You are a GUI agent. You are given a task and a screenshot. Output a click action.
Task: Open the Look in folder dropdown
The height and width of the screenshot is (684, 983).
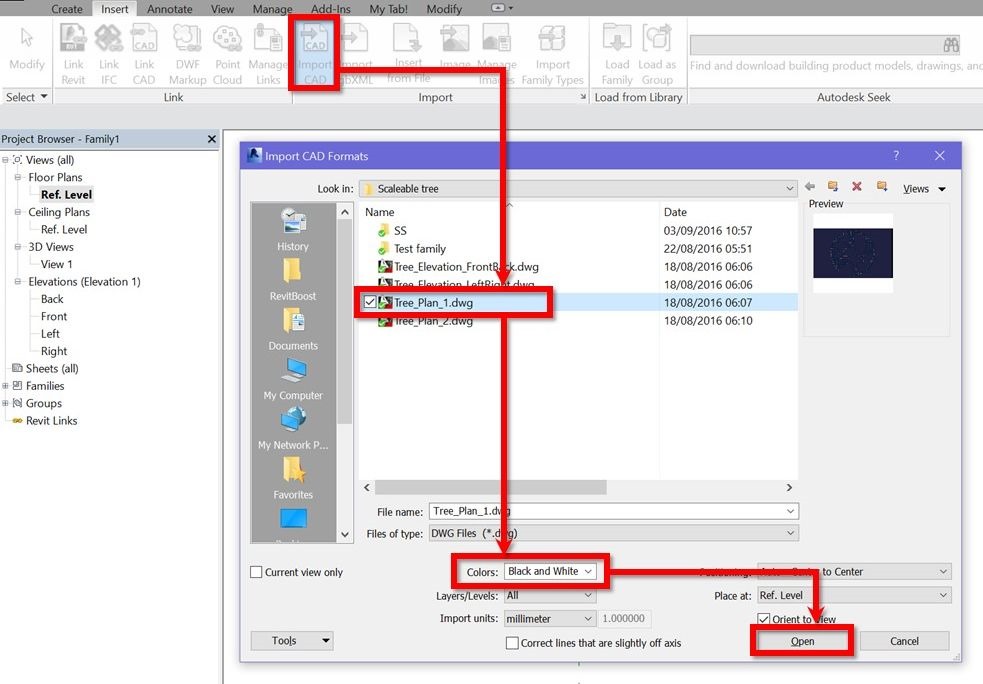pyautogui.click(x=789, y=188)
